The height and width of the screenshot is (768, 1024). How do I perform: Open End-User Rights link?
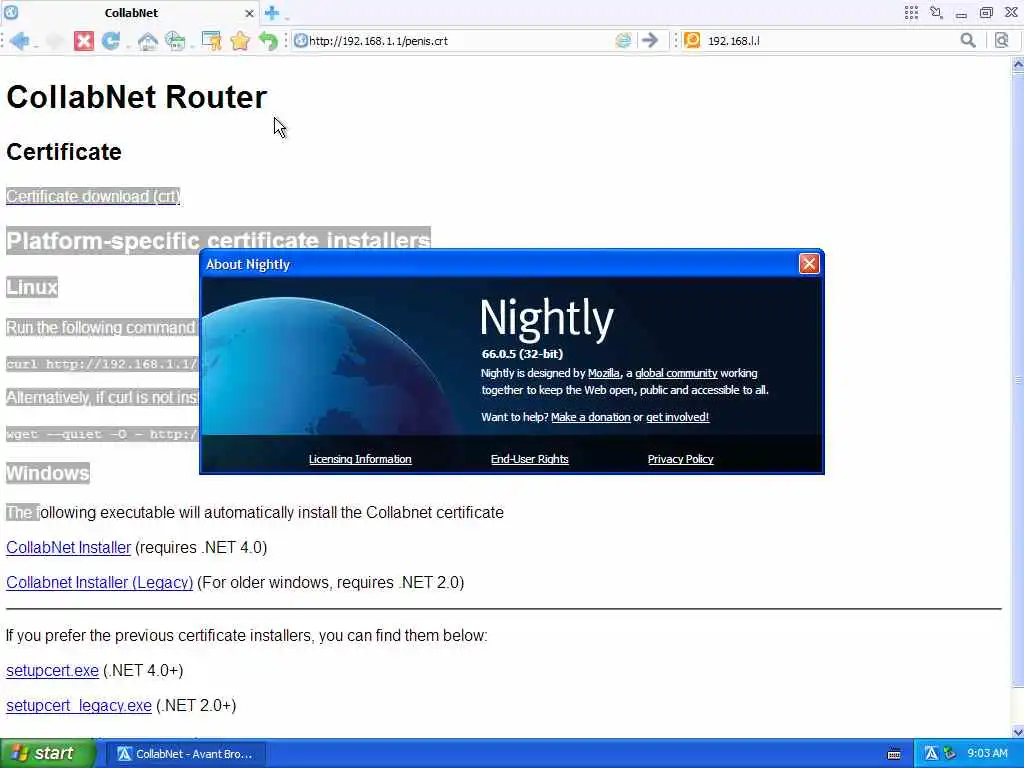point(530,459)
